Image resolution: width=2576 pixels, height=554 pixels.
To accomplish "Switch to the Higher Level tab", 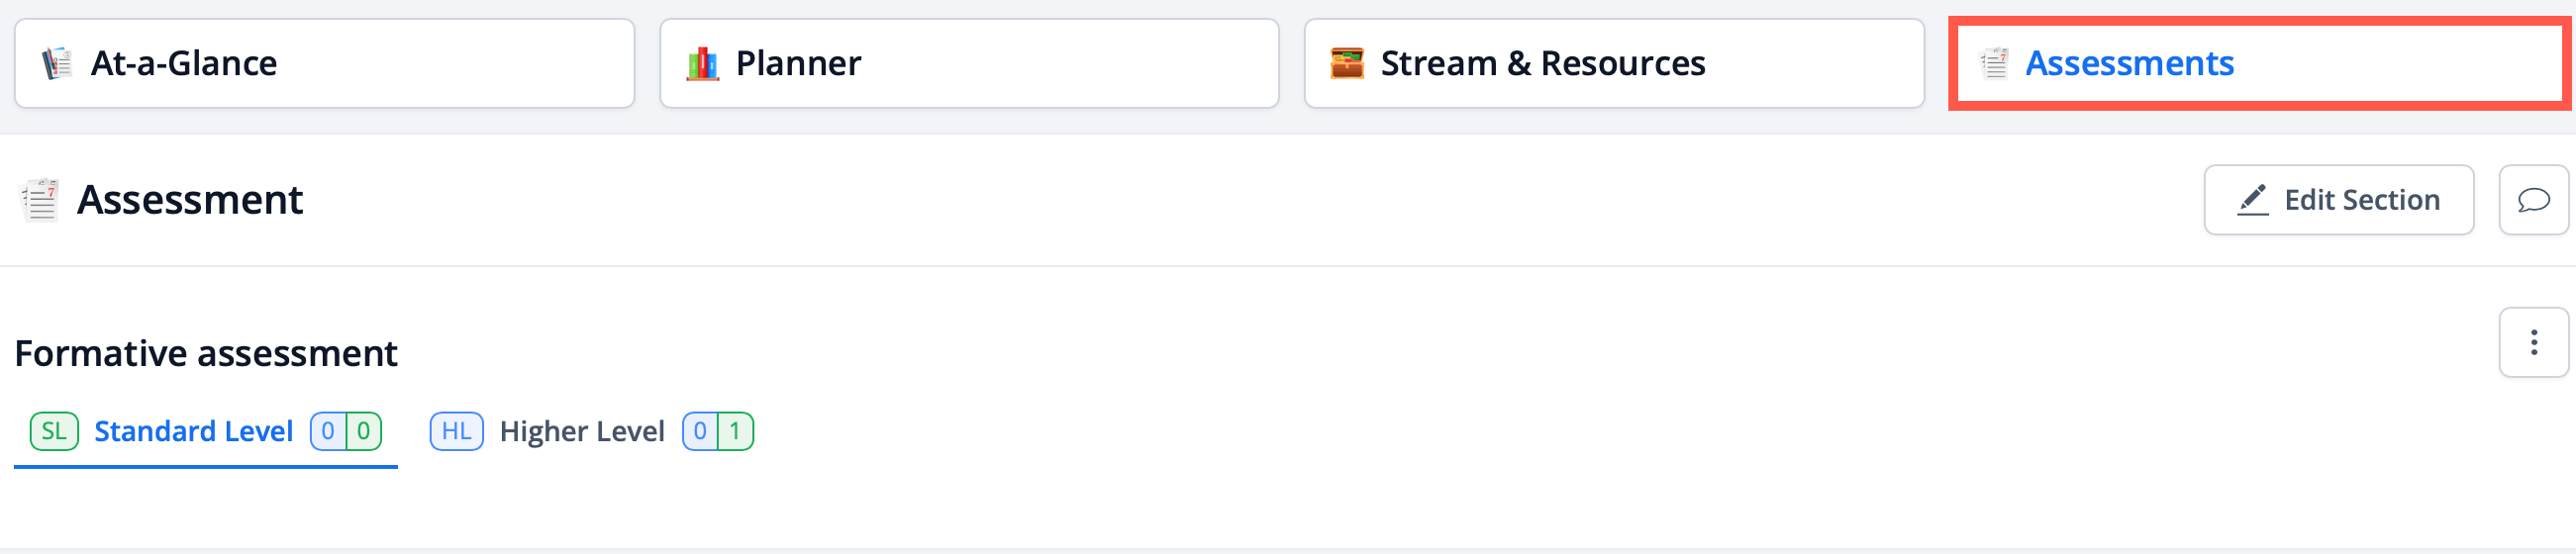I will (x=582, y=431).
